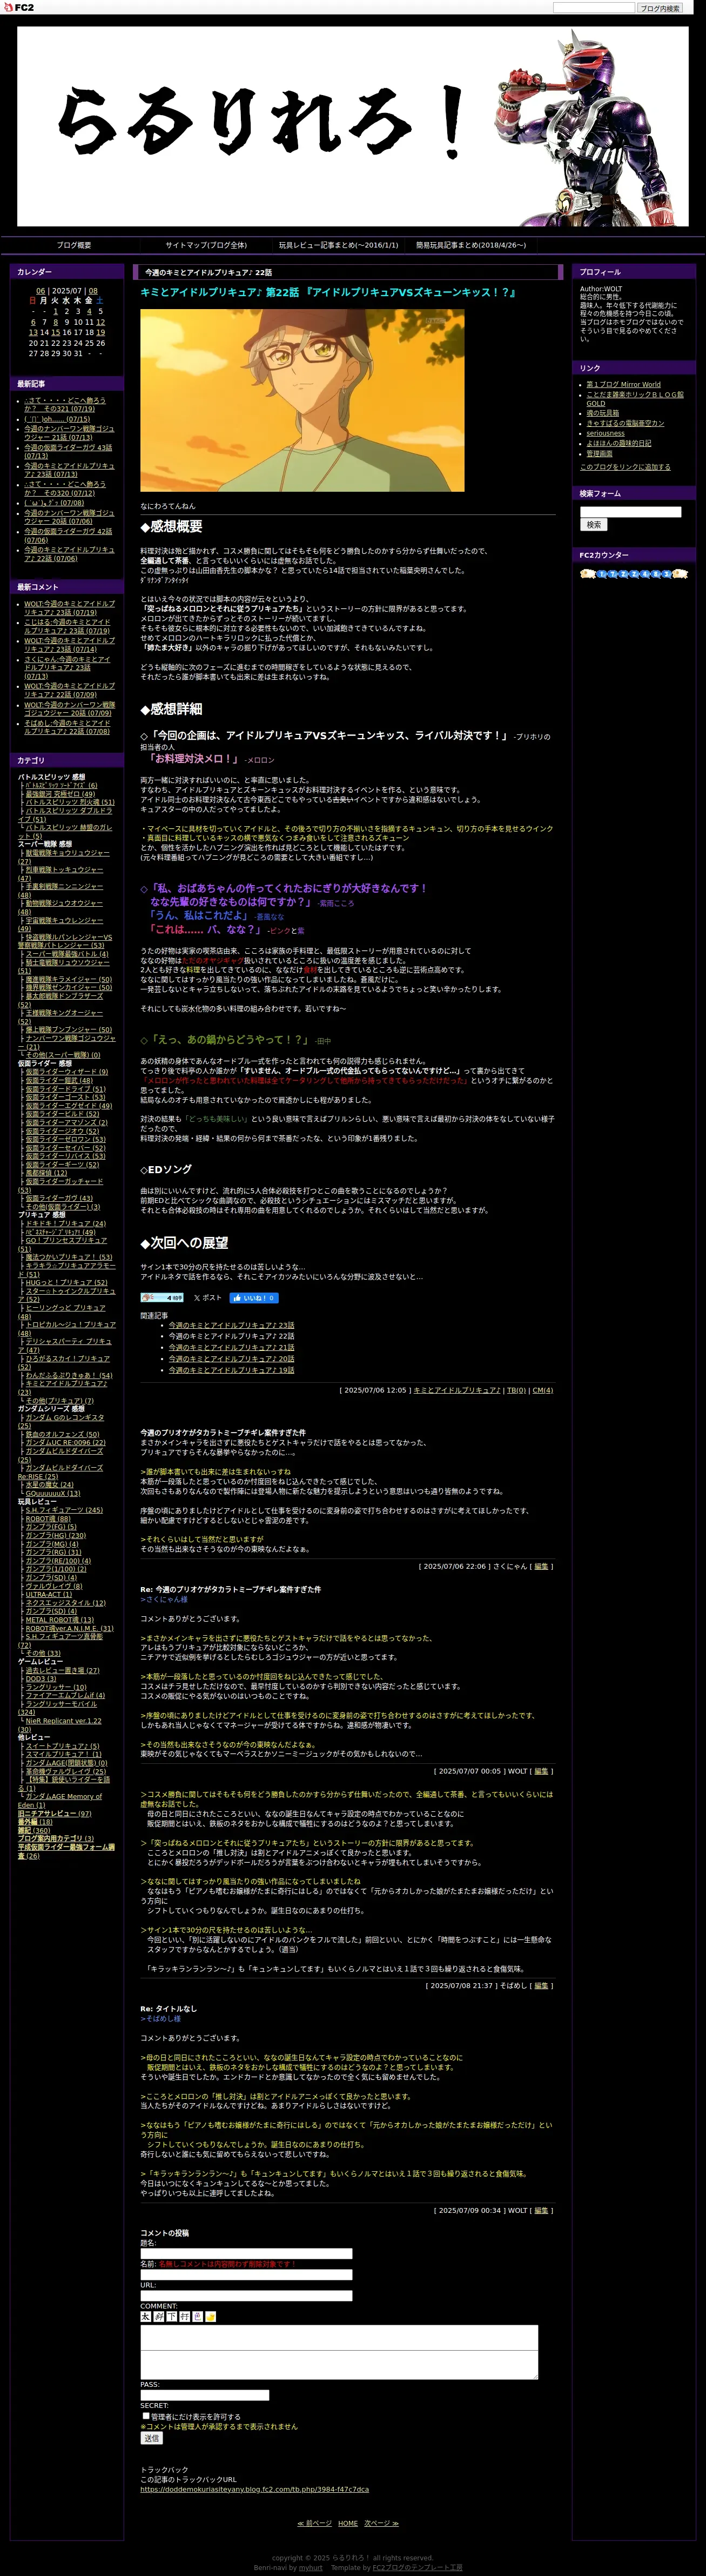Open the myhurt link in the footer
Viewport: 706px width, 2576px height.
coord(310,2567)
